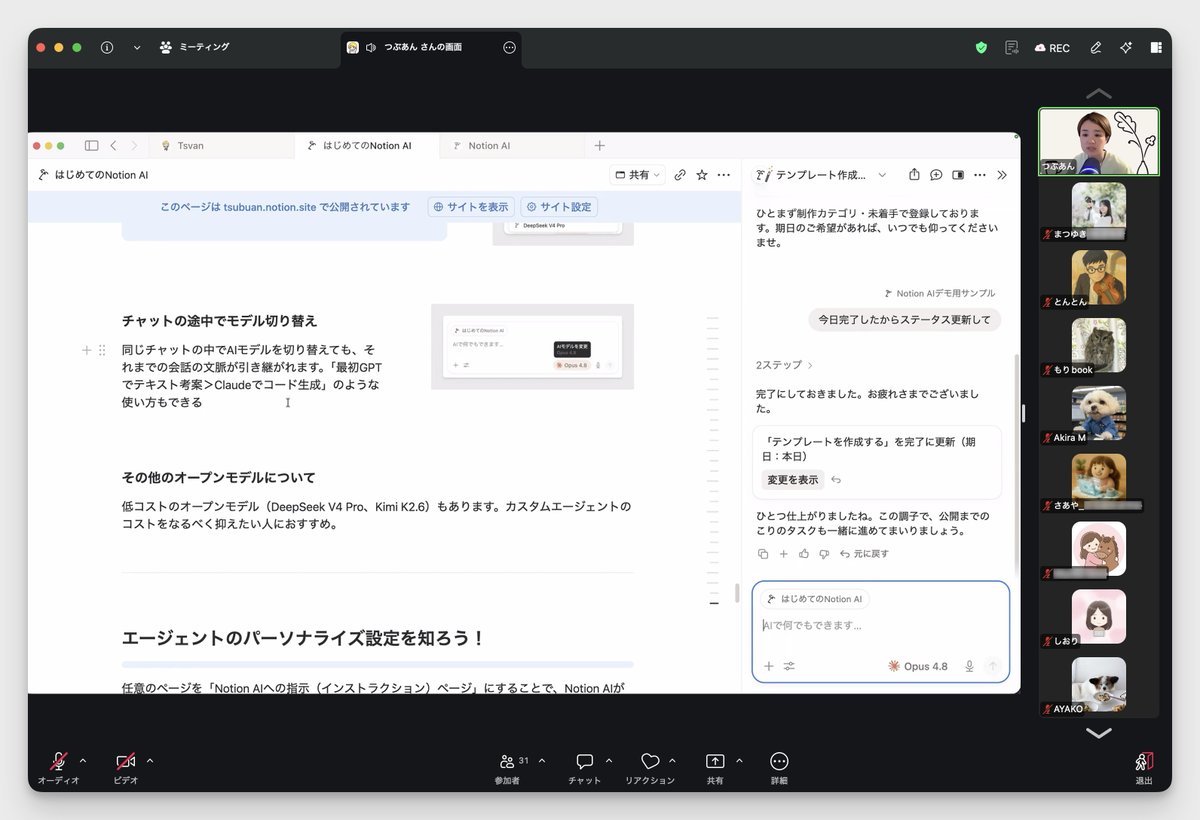Open Notion 共有 share dropdown
The width and height of the screenshot is (1200, 820).
[x=638, y=175]
